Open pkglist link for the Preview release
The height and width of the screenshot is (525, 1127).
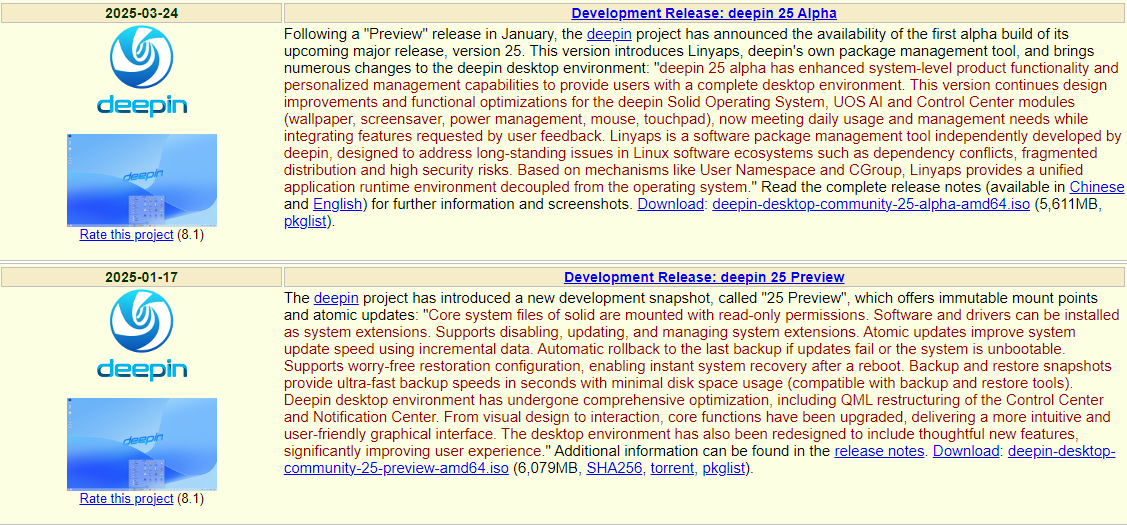724,469
